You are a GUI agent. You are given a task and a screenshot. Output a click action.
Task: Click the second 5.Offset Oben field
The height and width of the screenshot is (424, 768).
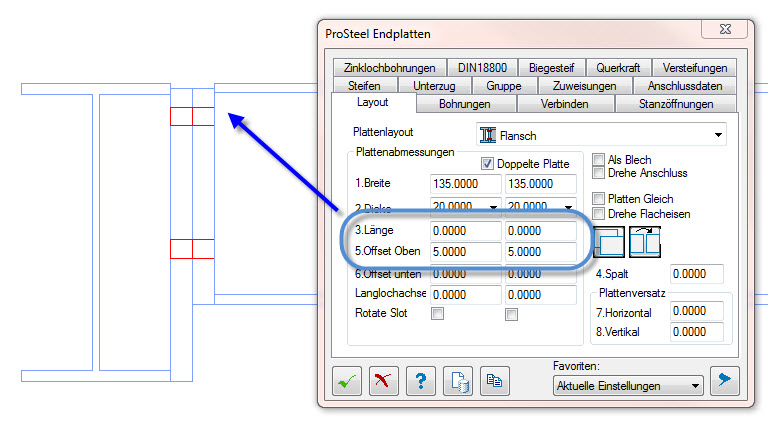[x=541, y=252]
